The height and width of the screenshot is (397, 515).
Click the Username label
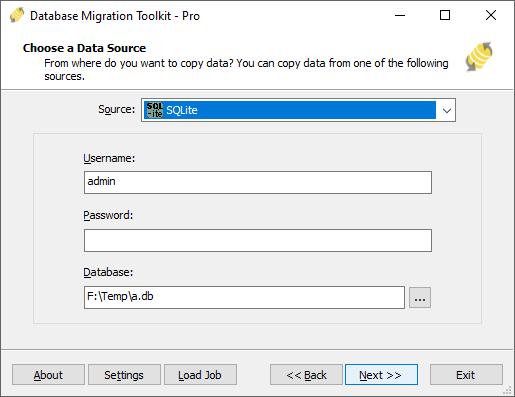[x=109, y=158]
